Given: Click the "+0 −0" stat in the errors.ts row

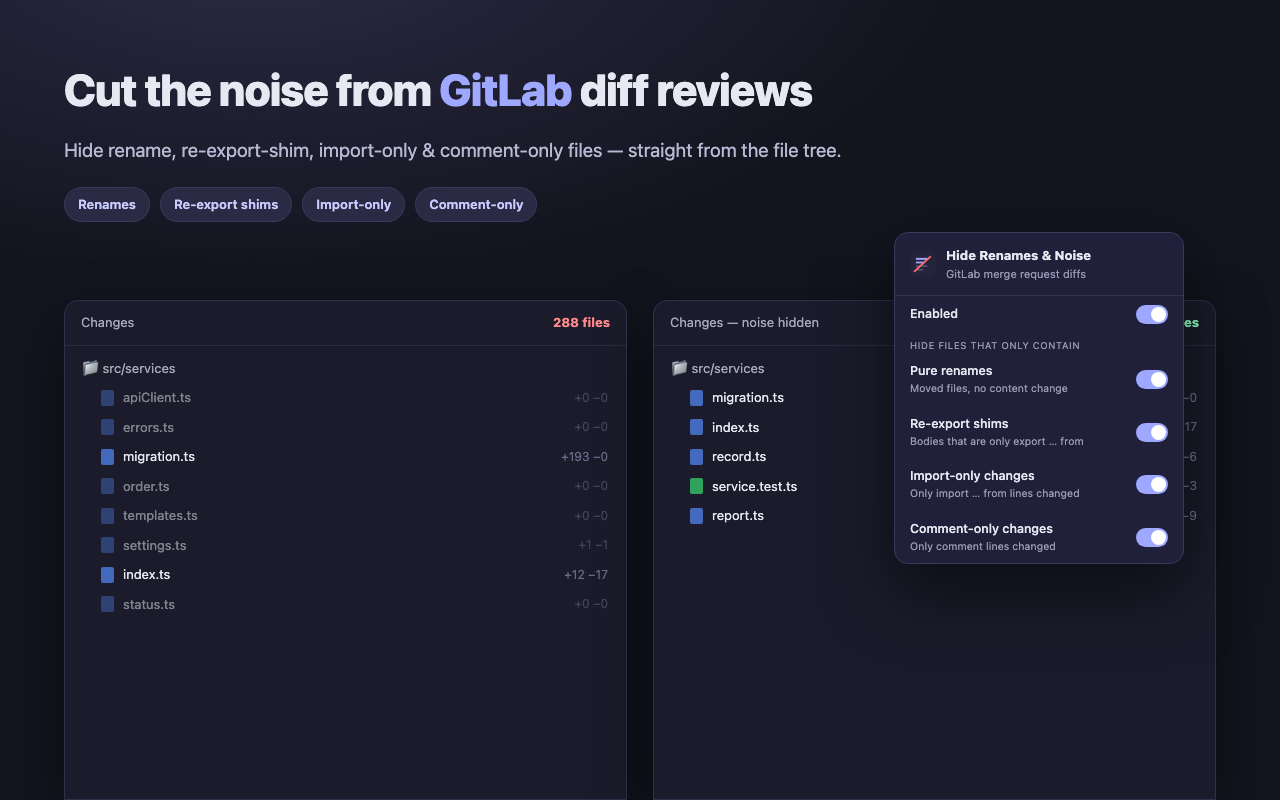Looking at the screenshot, I should (x=591, y=427).
